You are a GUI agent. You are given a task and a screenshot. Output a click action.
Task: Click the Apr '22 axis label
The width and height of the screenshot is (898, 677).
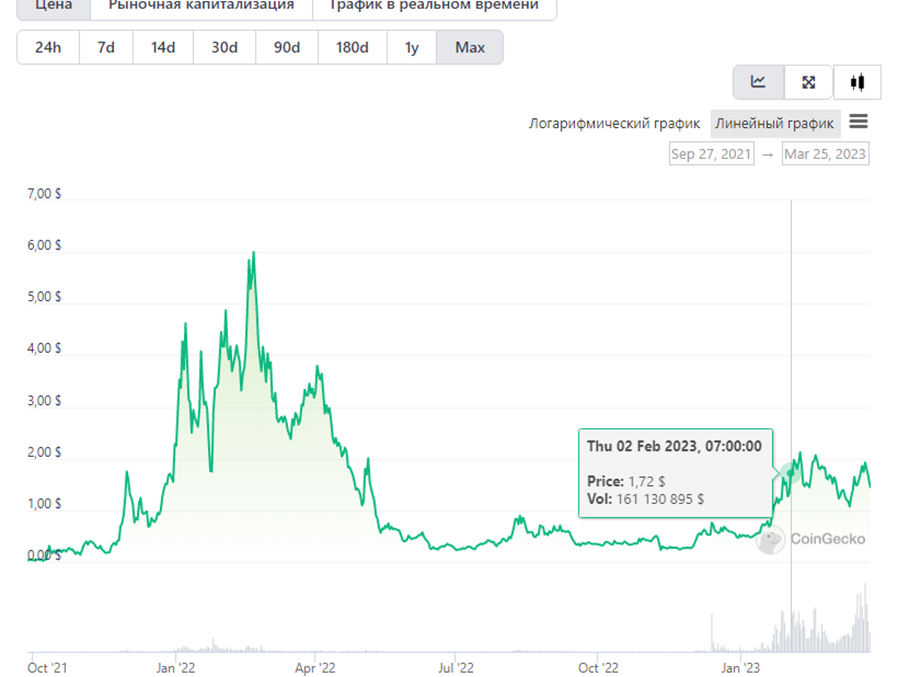click(x=315, y=668)
